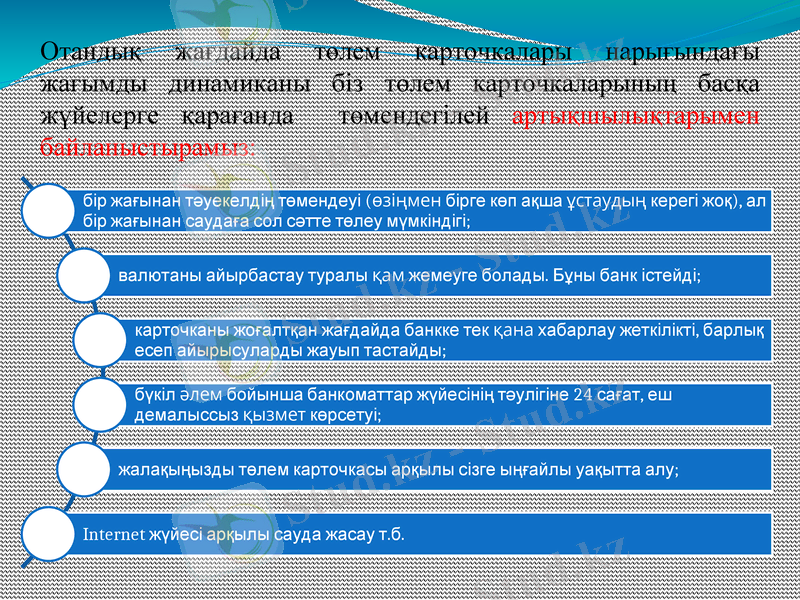Click the box about карточканы жоғалтқан жағдайда

450,340
